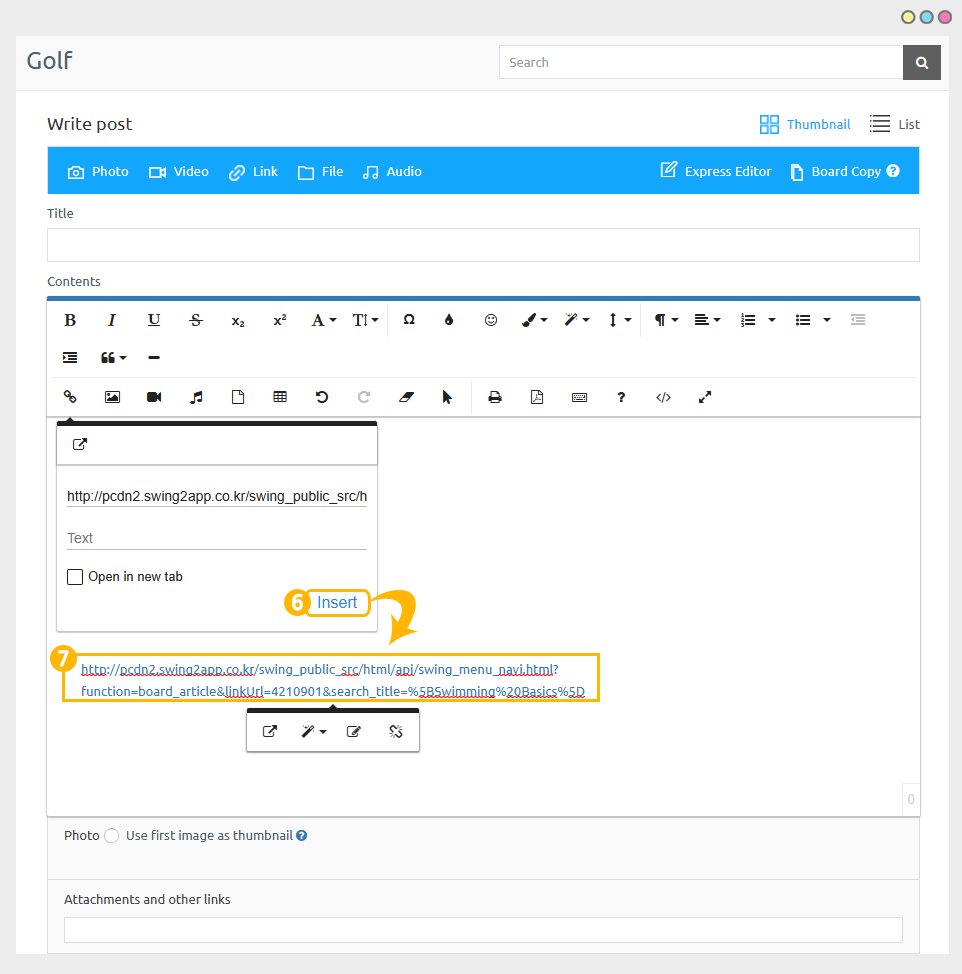Click the Insert link button

click(x=337, y=603)
